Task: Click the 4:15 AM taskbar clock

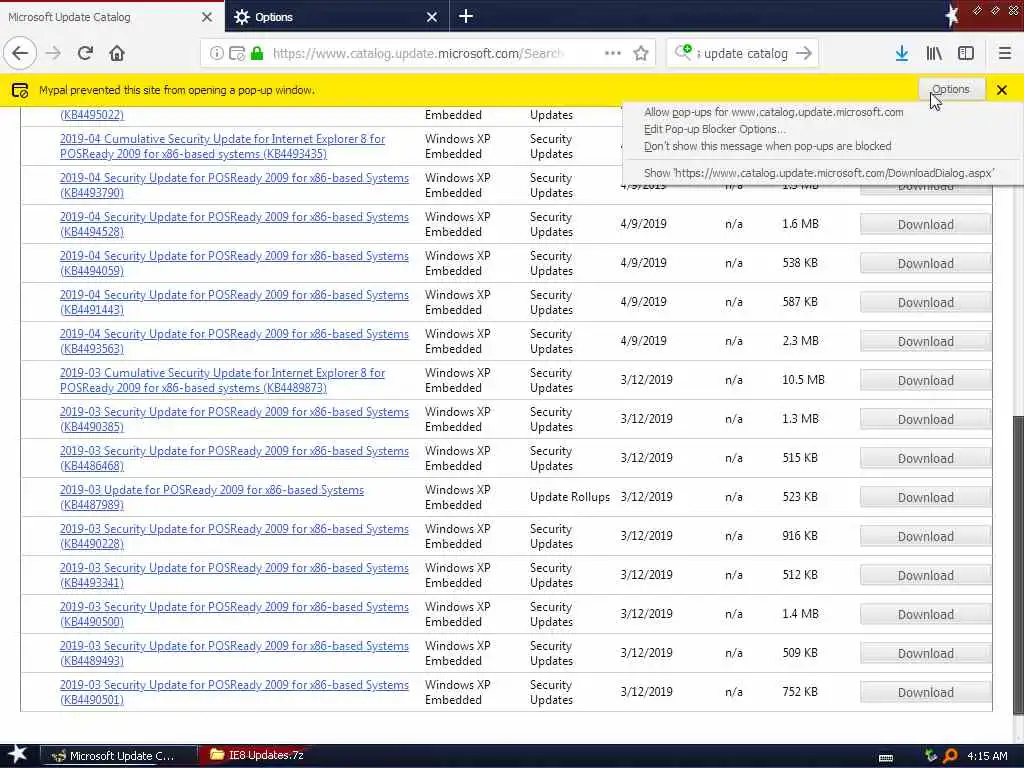Action: pyautogui.click(x=987, y=756)
